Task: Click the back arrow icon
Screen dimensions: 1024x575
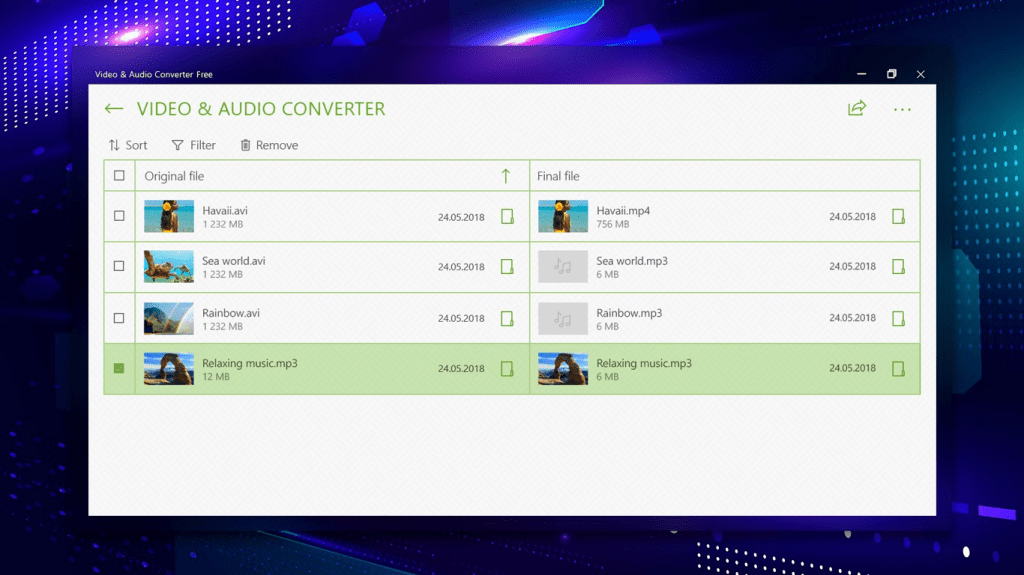Action: click(113, 109)
